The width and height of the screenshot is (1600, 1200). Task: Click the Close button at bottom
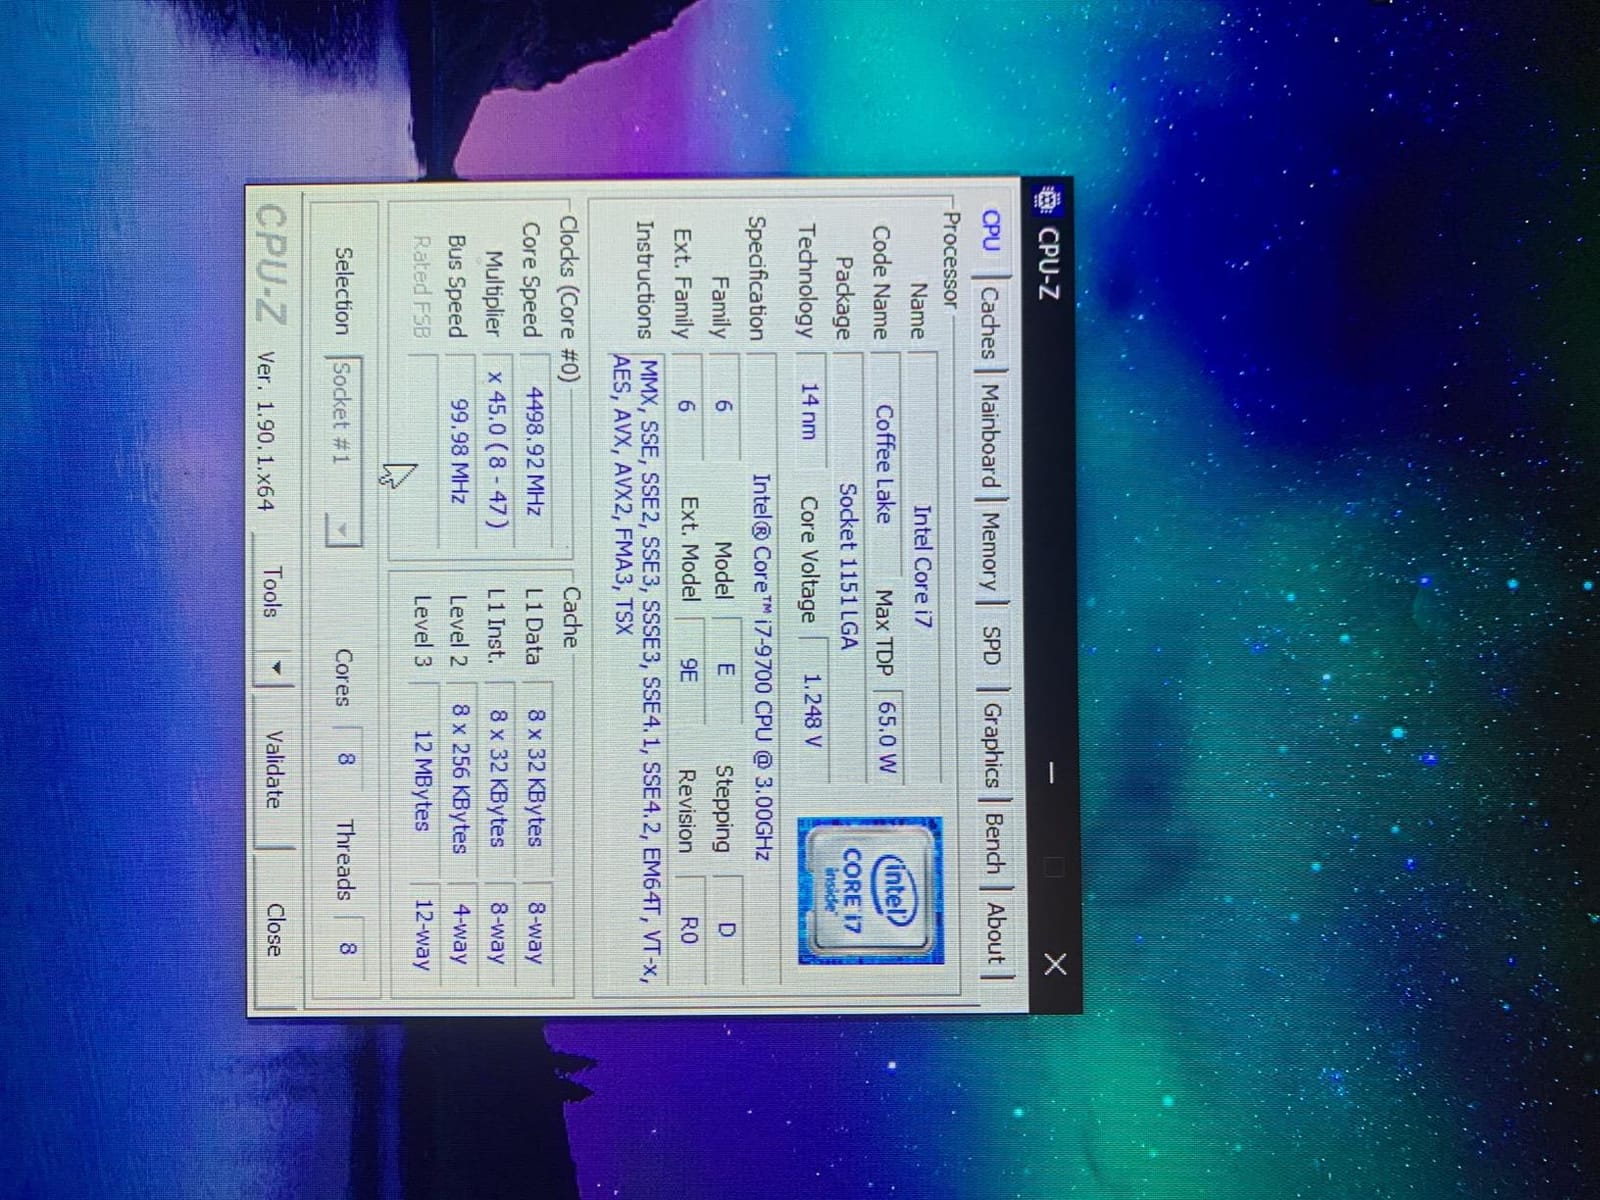pos(275,931)
